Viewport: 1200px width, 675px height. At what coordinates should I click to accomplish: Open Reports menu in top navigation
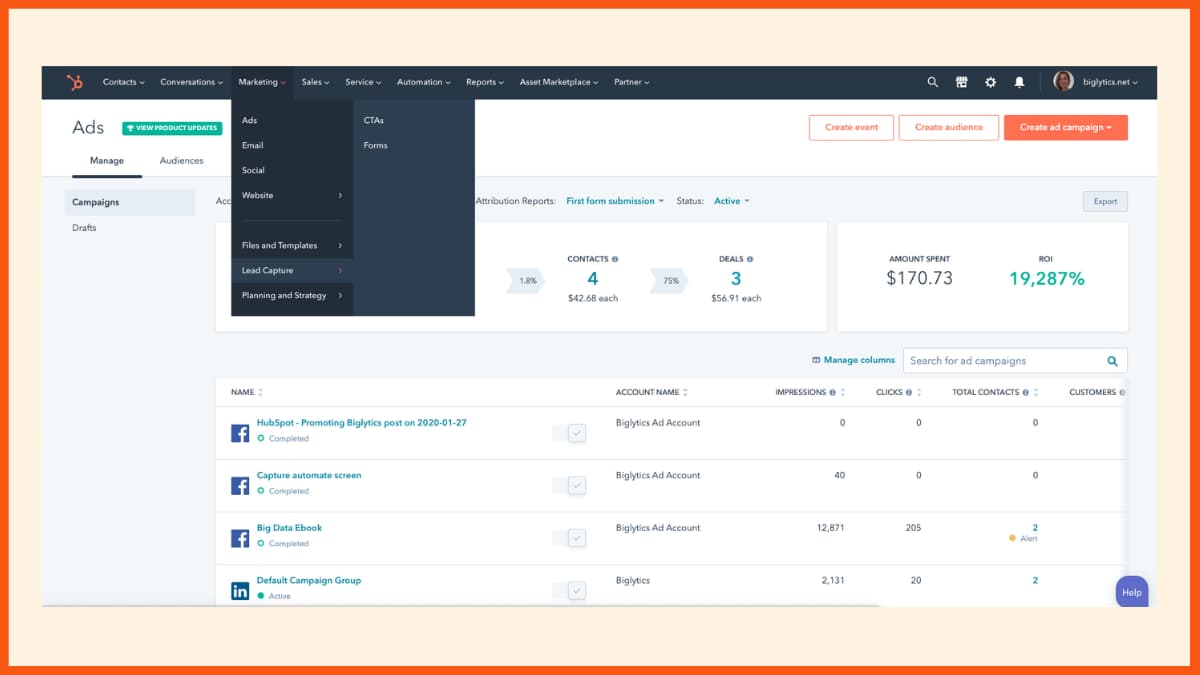[485, 82]
